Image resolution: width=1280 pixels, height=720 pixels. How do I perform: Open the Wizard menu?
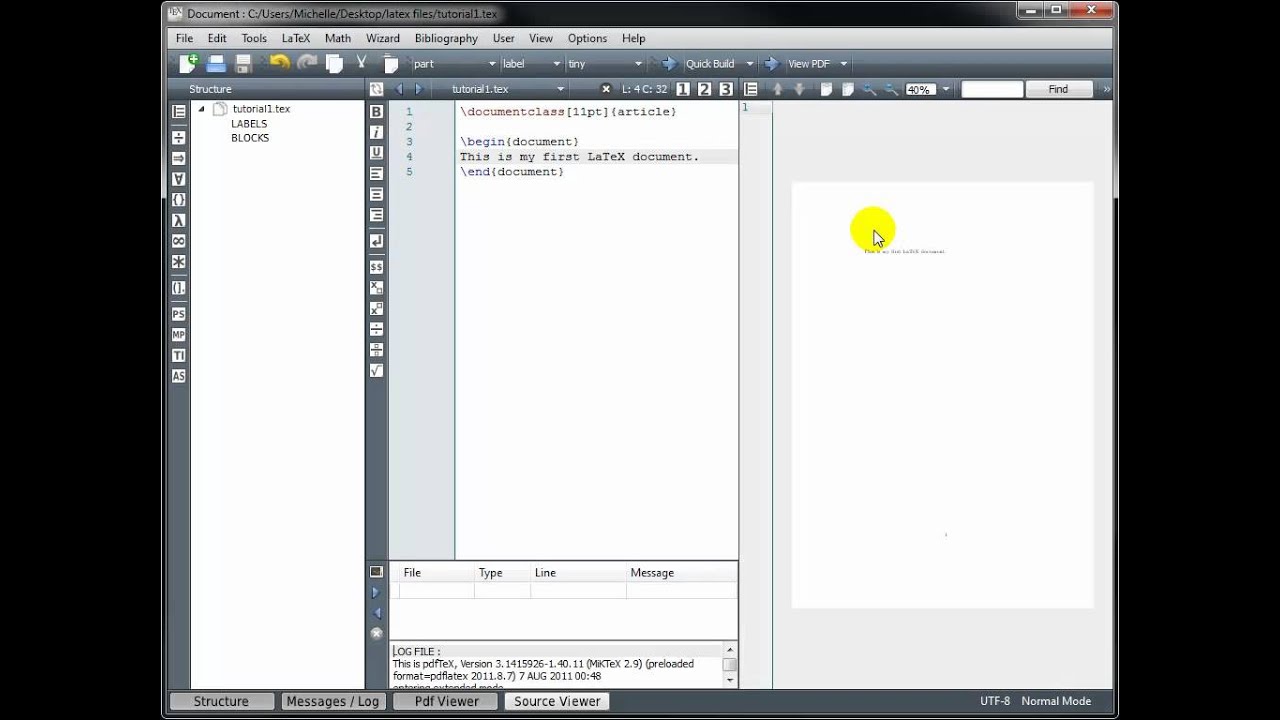pos(382,38)
